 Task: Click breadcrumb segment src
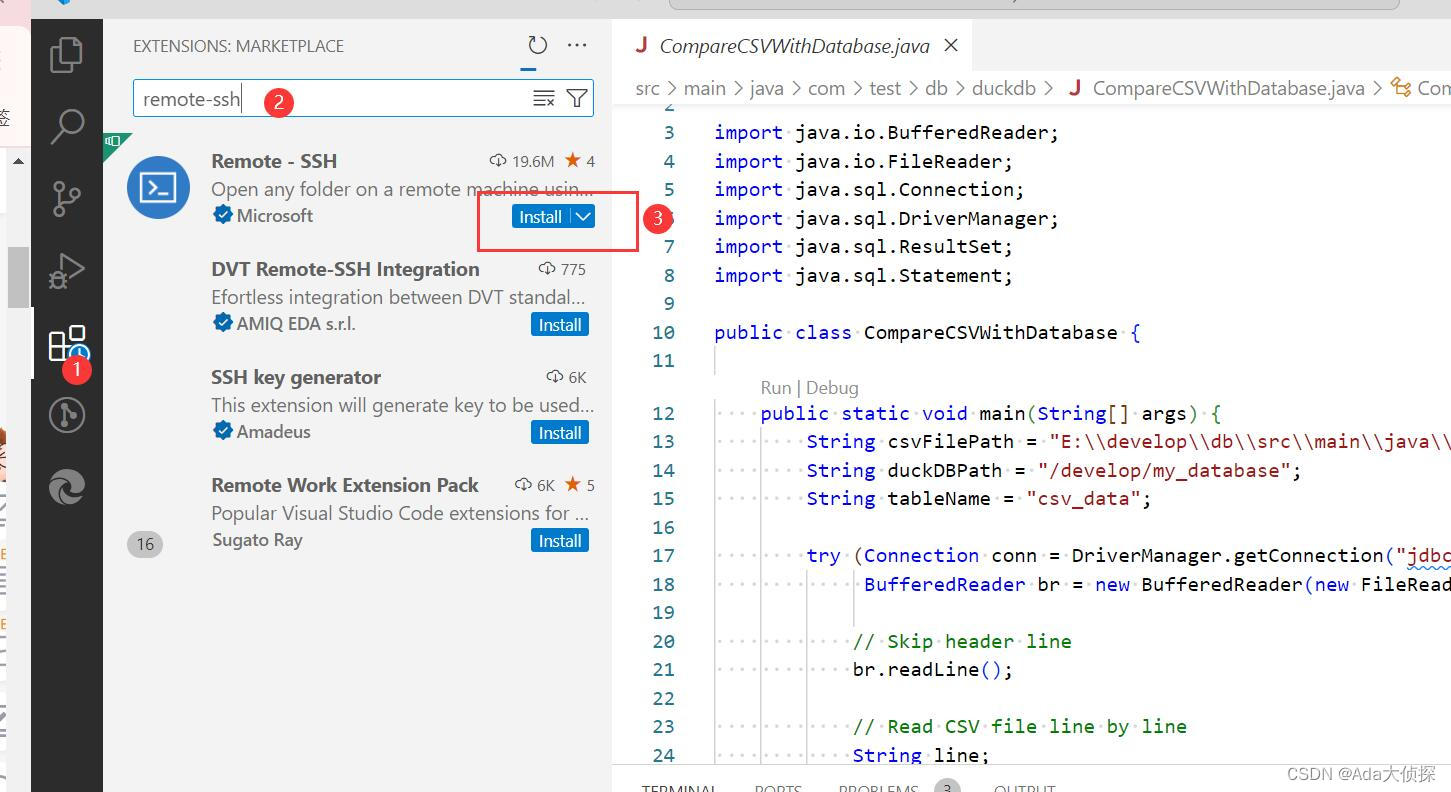tap(647, 88)
